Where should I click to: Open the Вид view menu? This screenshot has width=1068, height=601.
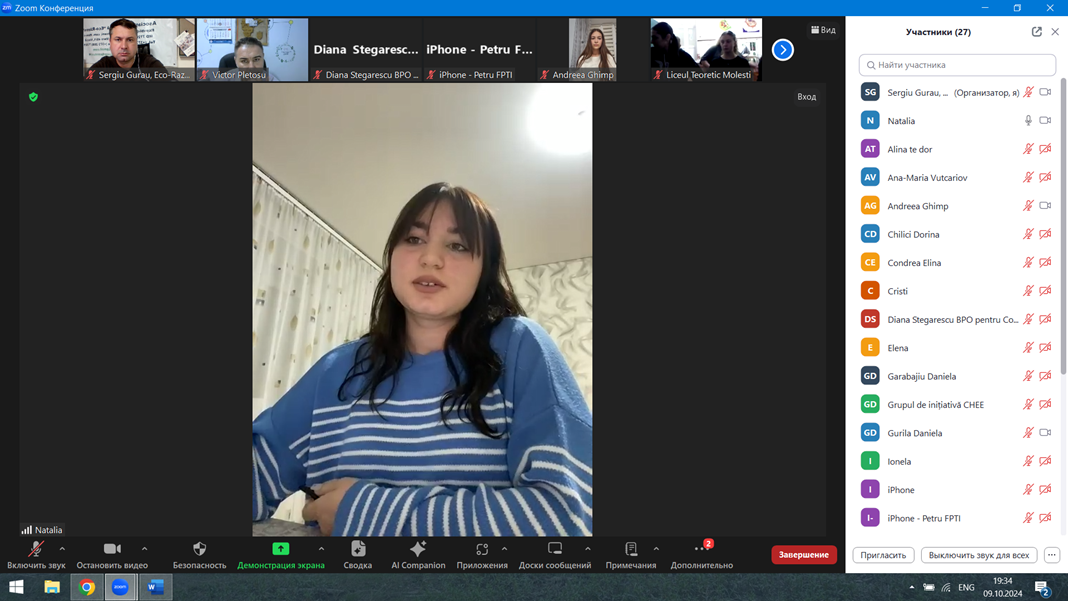pos(823,30)
